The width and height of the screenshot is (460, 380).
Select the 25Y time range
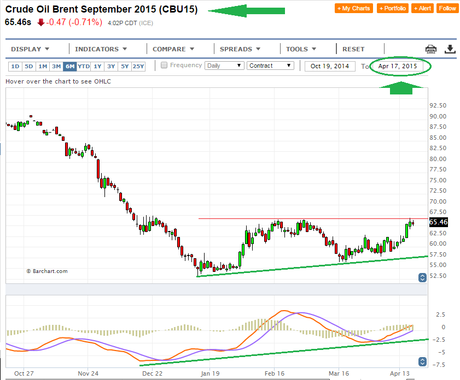click(138, 66)
